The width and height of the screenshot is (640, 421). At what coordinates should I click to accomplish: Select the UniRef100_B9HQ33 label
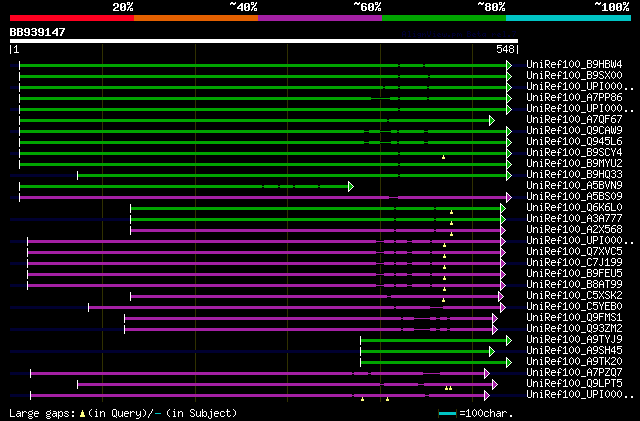tap(574, 174)
